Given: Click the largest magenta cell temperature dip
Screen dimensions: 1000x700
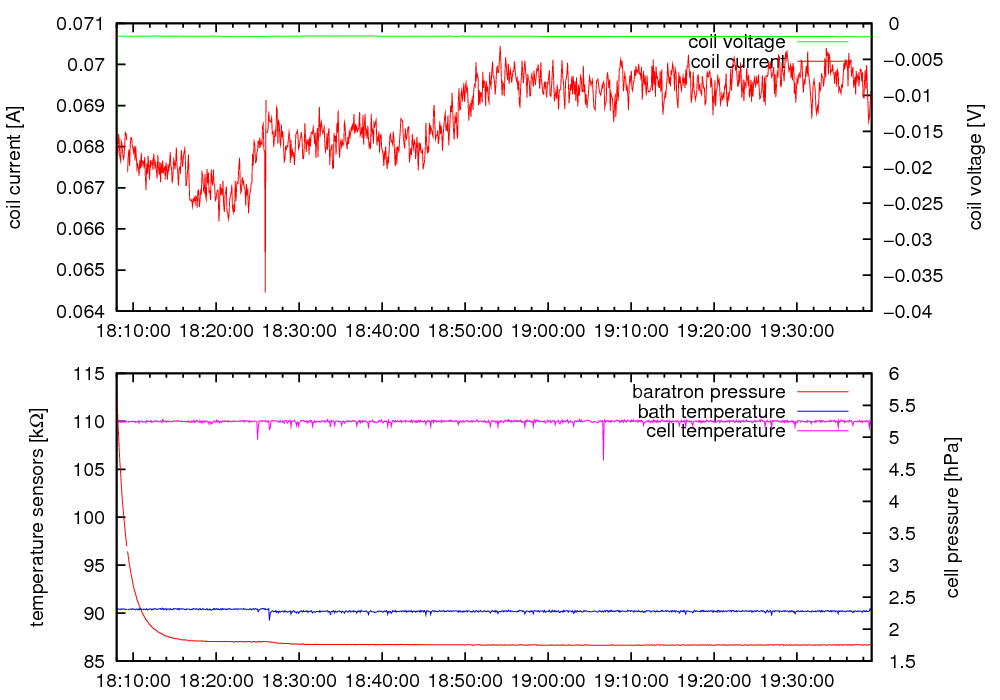Looking at the screenshot, I should 603,458.
